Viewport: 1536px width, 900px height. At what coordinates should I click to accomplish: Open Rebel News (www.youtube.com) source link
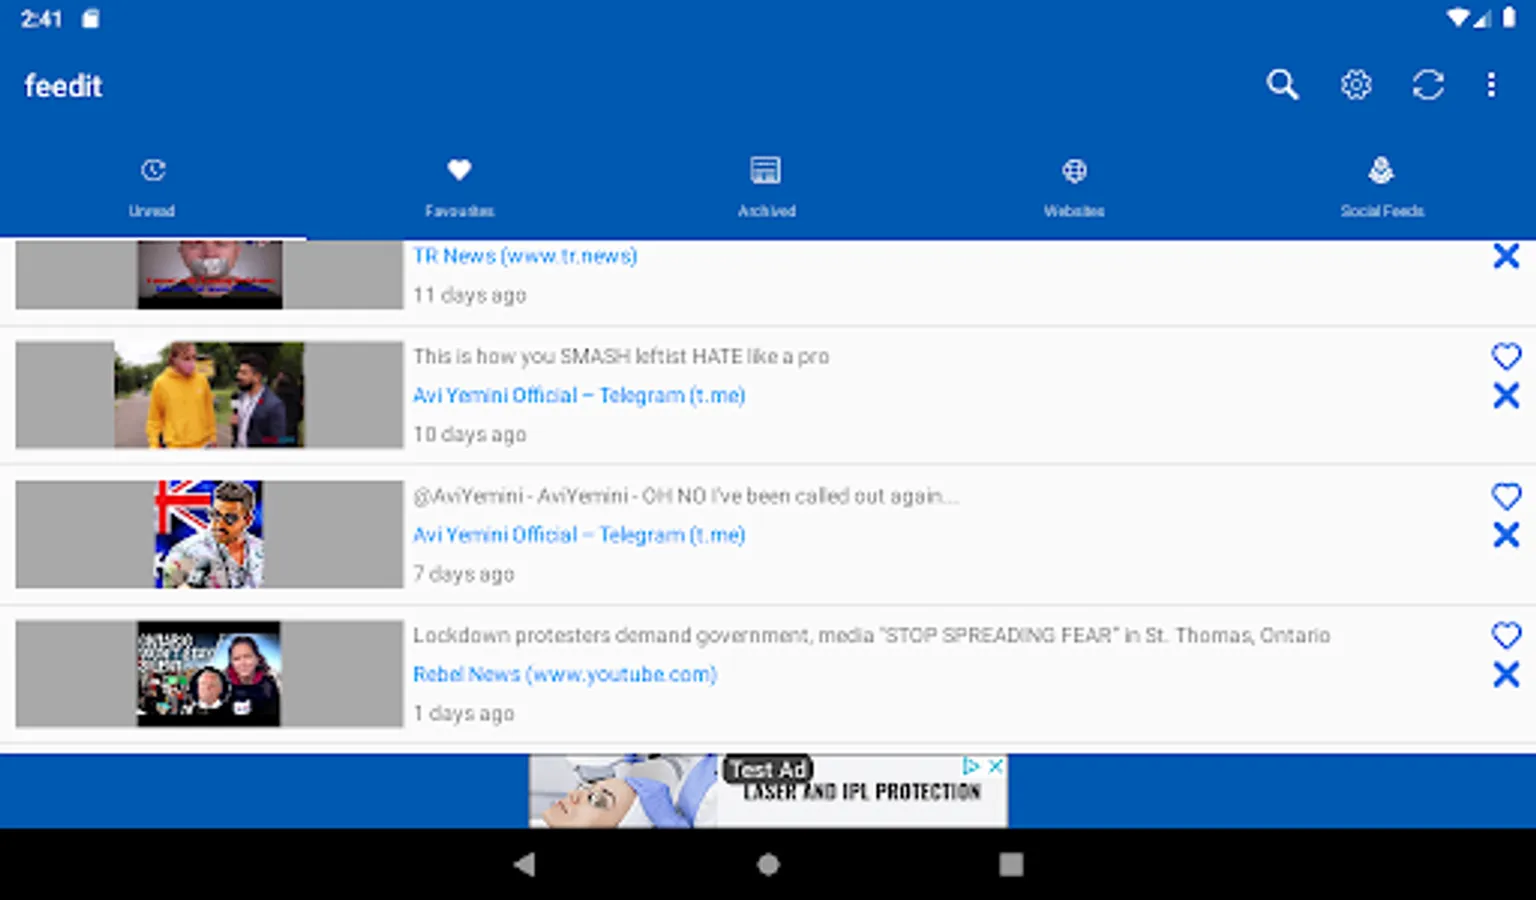click(565, 674)
